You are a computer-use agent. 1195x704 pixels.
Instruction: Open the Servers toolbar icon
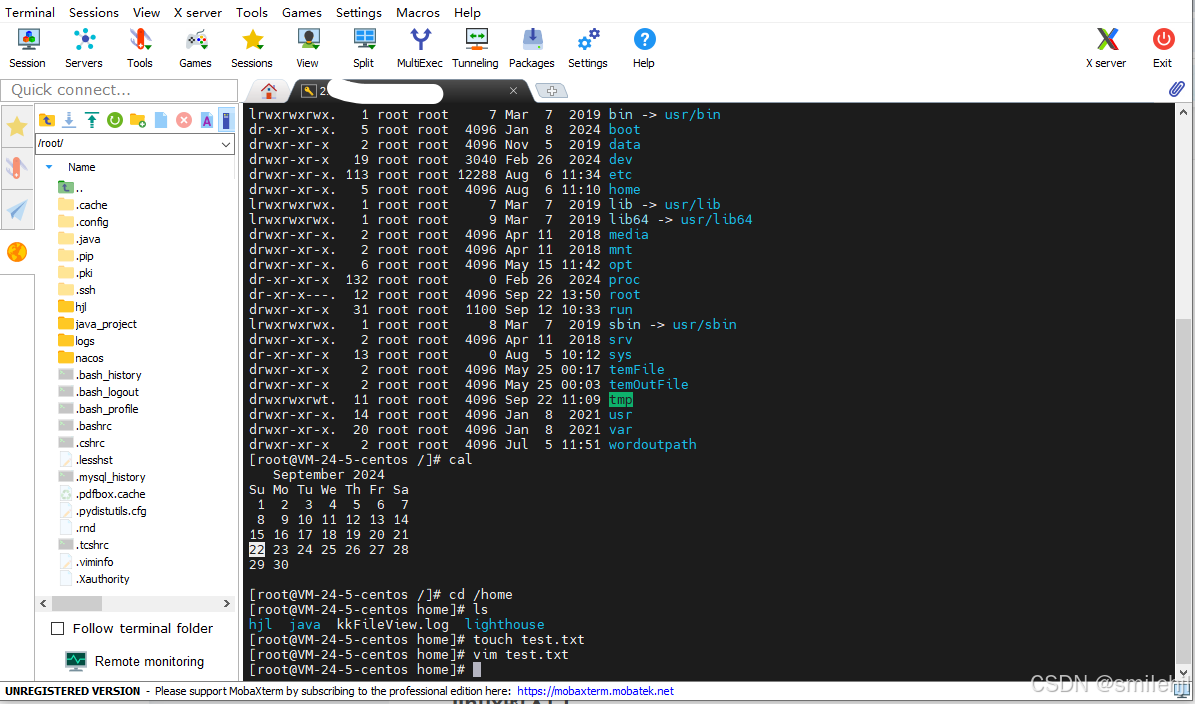pyautogui.click(x=84, y=49)
